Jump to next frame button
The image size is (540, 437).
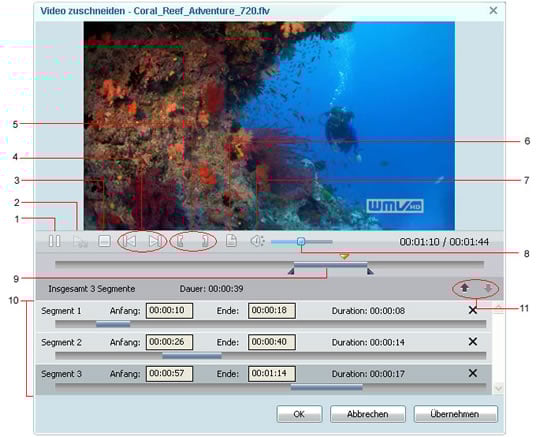click(x=155, y=241)
